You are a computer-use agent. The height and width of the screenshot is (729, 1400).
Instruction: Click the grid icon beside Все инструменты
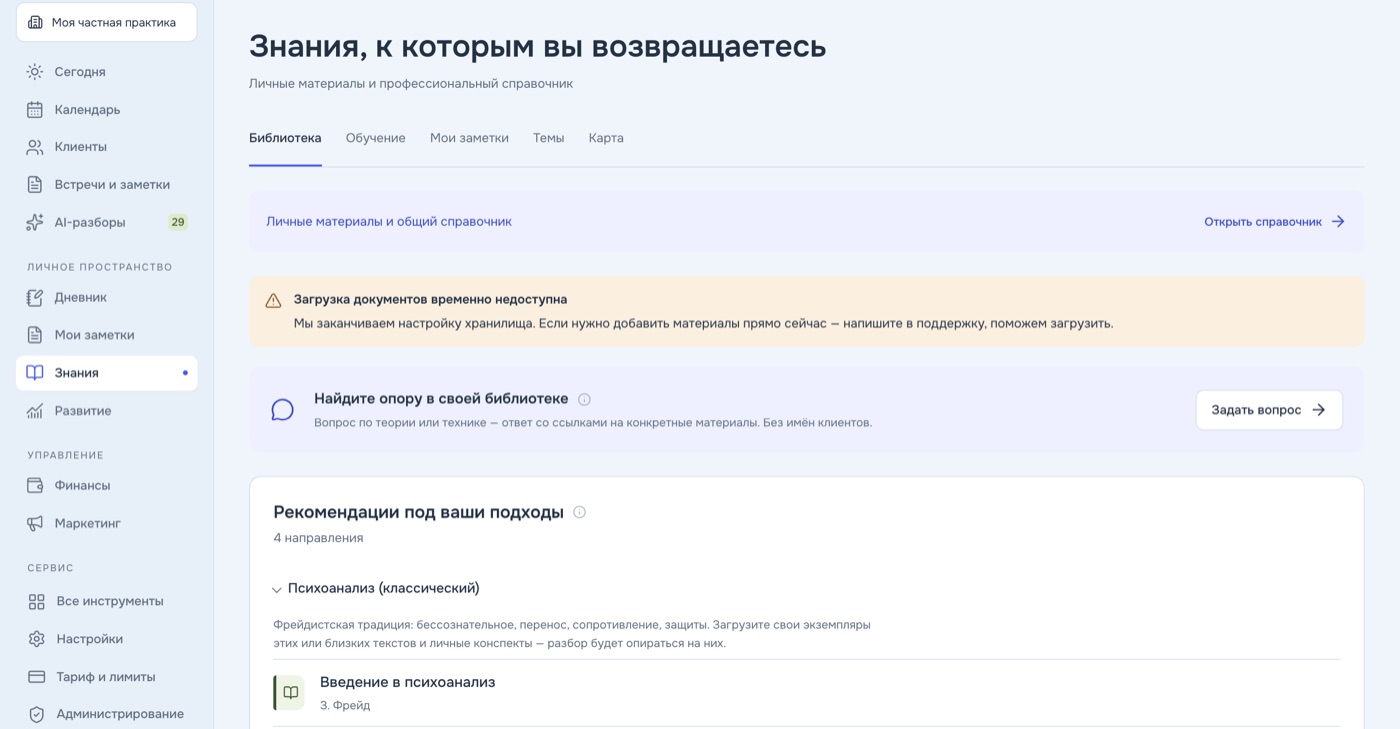[x=37, y=602]
